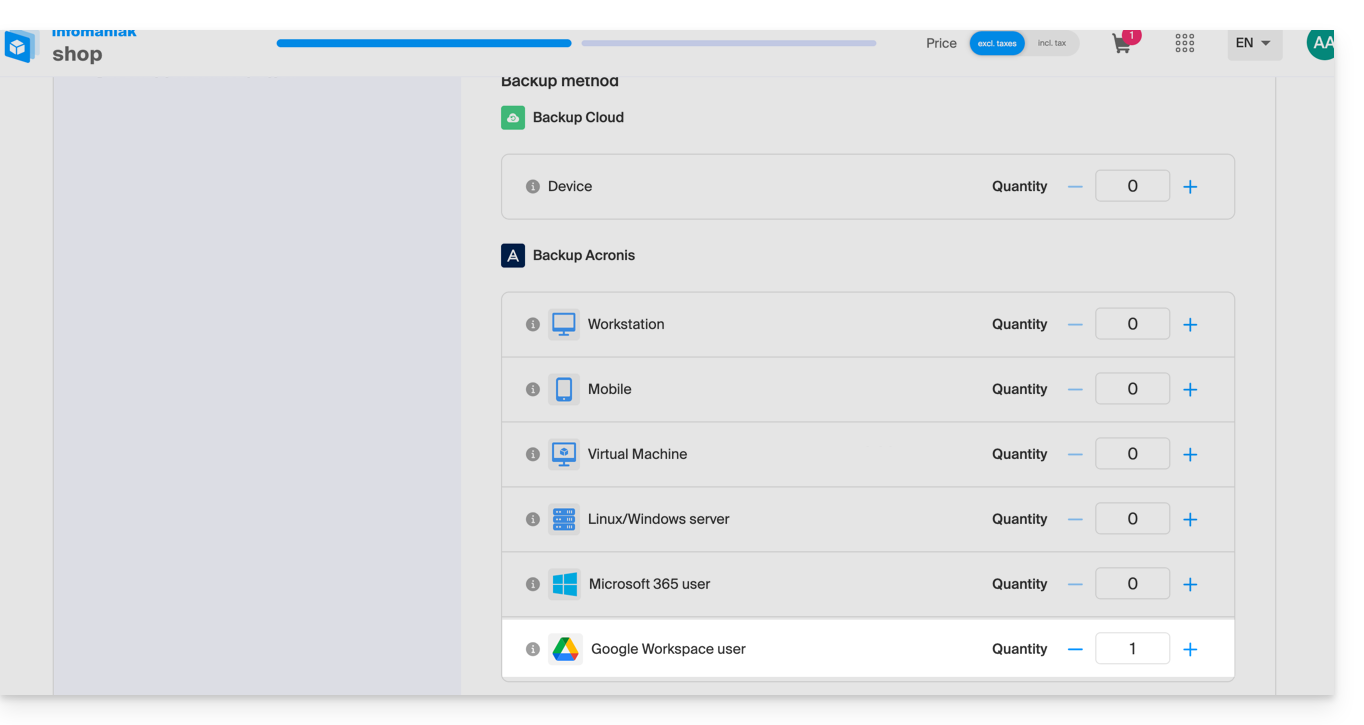This screenshot has width=1364, height=725.
Task: Click the info icon beside Device
Action: 533,187
